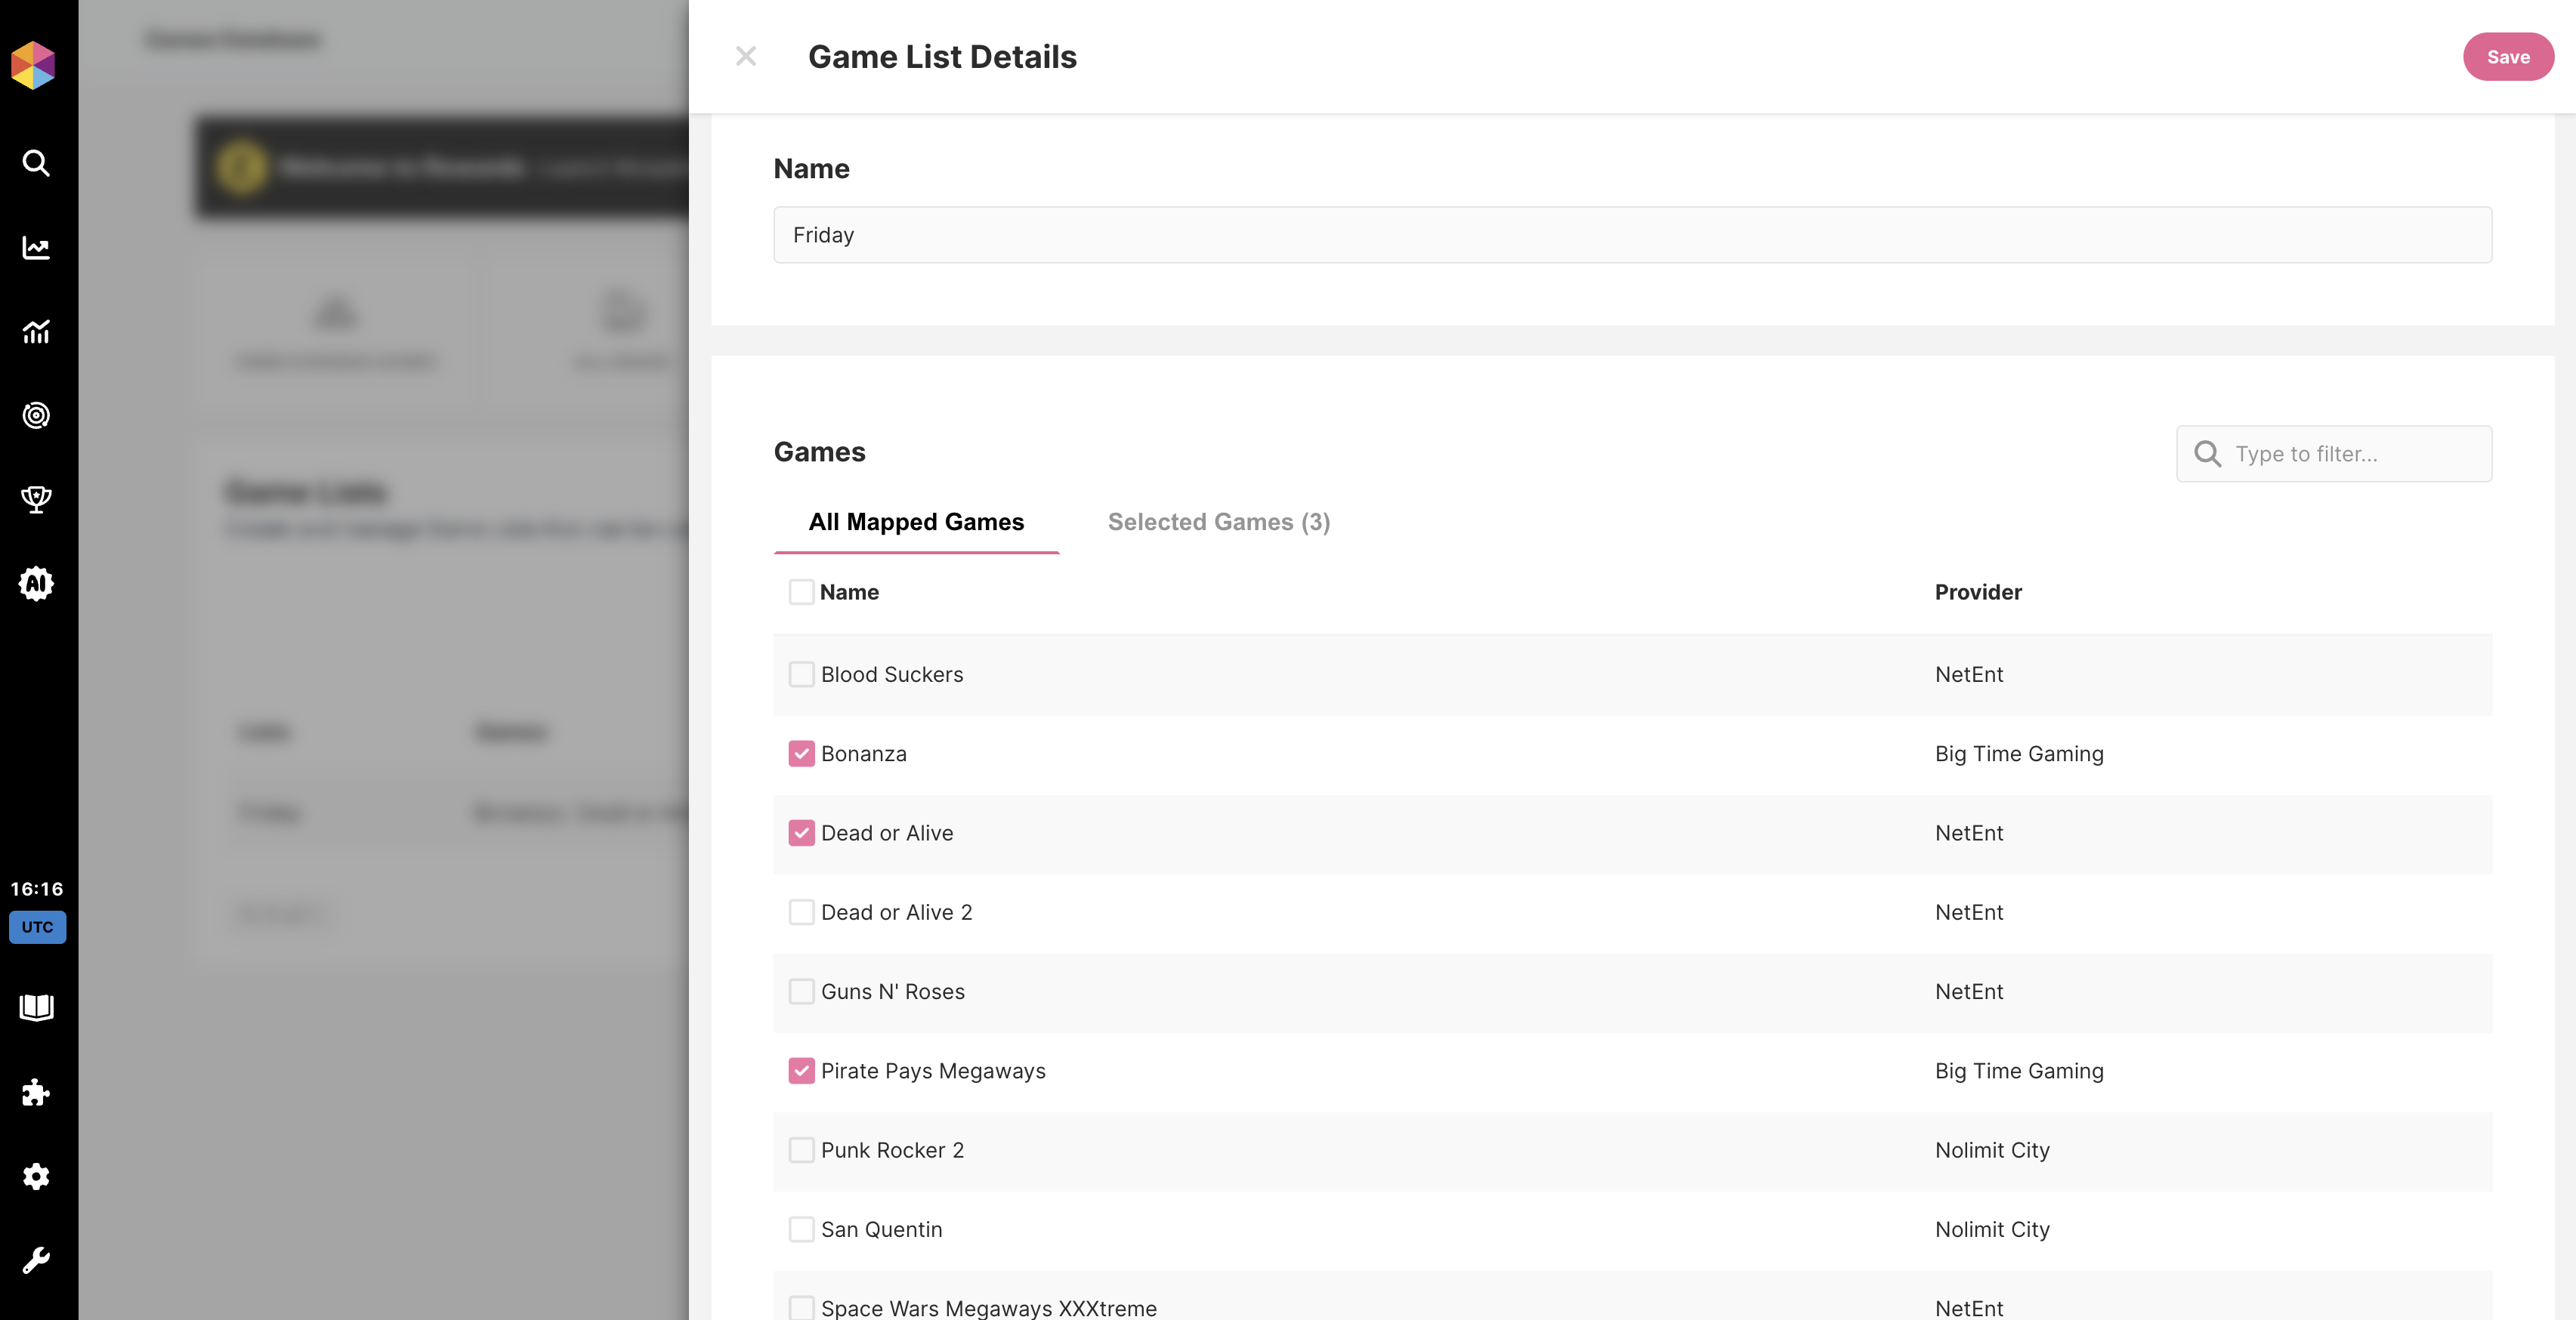Click the search icon in sidebar
This screenshot has height=1320, width=2576.
pyautogui.click(x=36, y=163)
